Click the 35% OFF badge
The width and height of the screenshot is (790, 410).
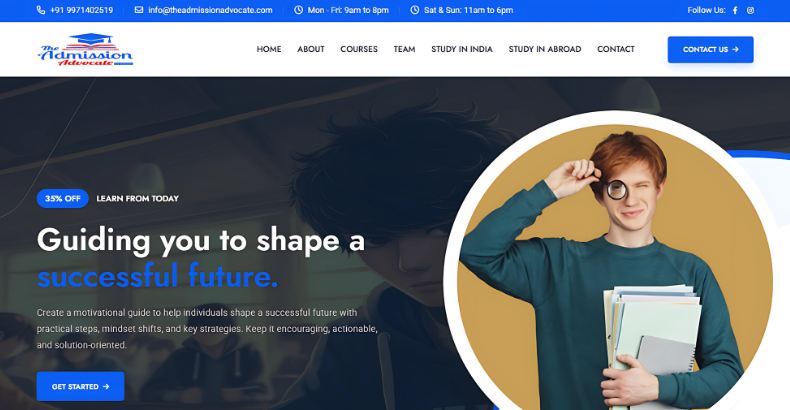coord(62,198)
